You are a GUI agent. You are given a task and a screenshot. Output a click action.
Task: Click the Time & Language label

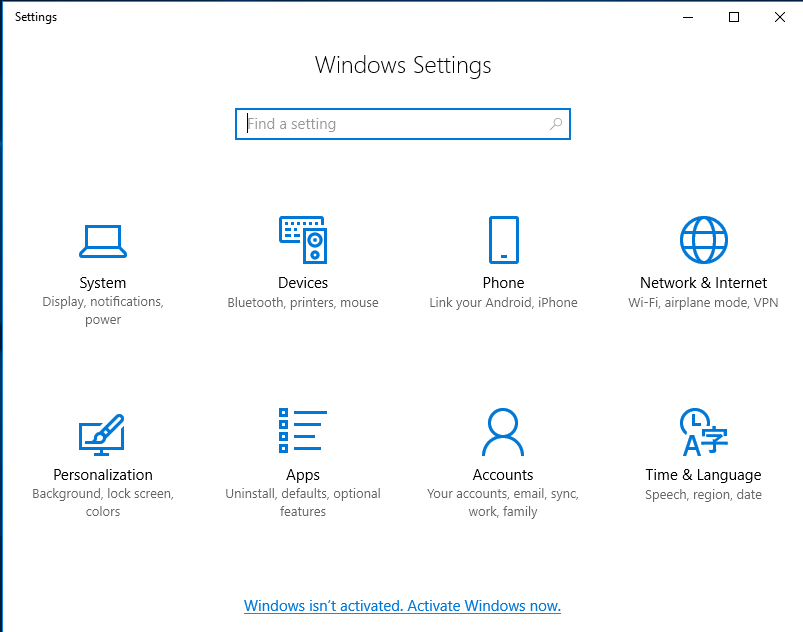coord(703,475)
